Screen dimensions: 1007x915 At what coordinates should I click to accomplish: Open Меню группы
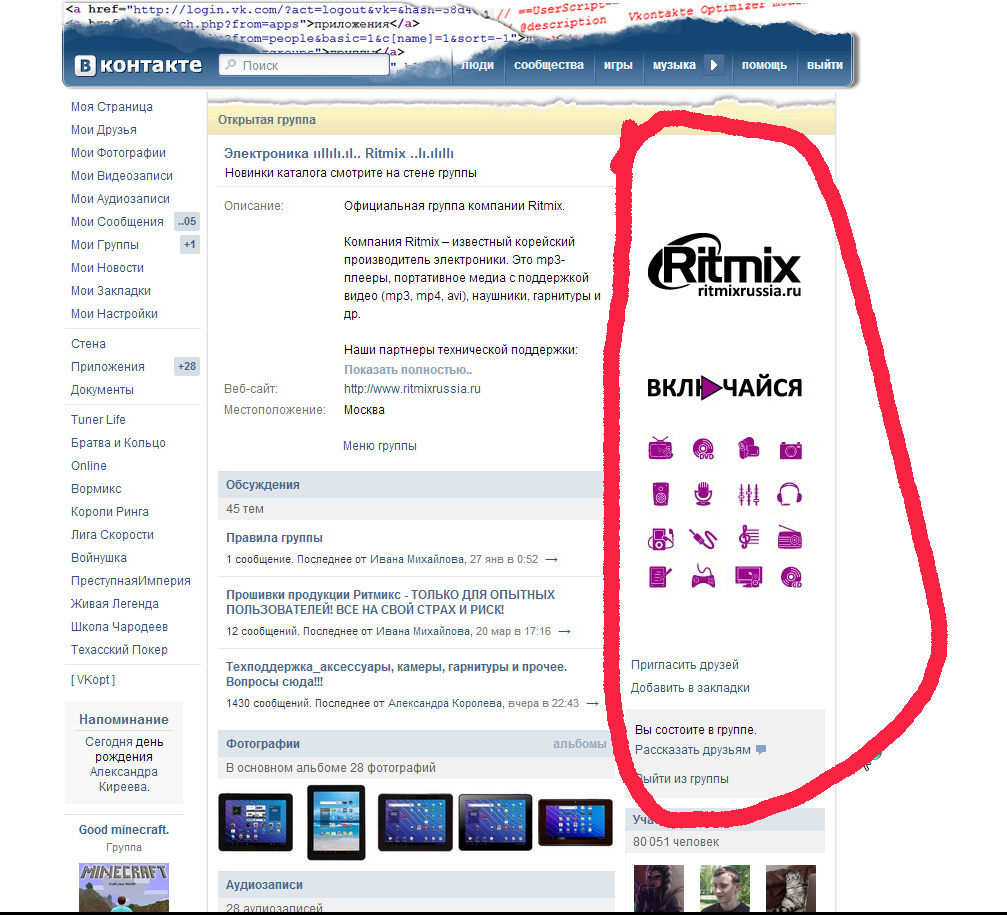click(x=380, y=446)
